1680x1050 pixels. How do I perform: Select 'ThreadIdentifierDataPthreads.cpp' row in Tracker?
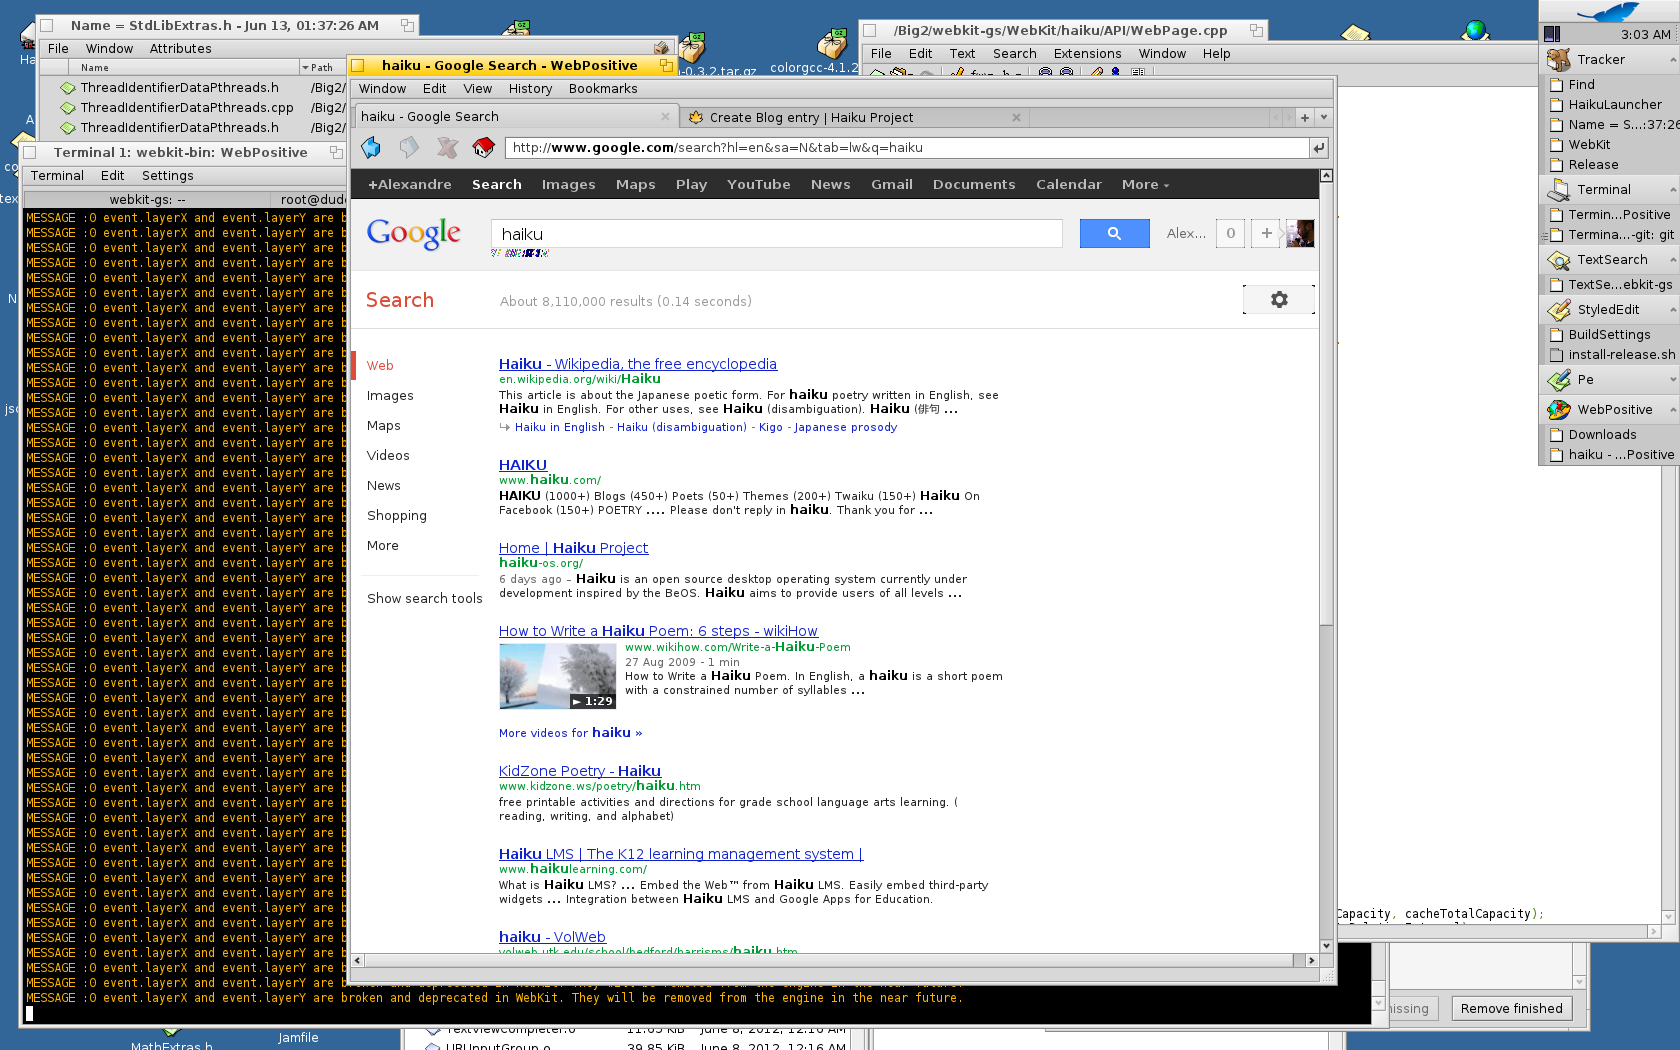click(x=193, y=108)
